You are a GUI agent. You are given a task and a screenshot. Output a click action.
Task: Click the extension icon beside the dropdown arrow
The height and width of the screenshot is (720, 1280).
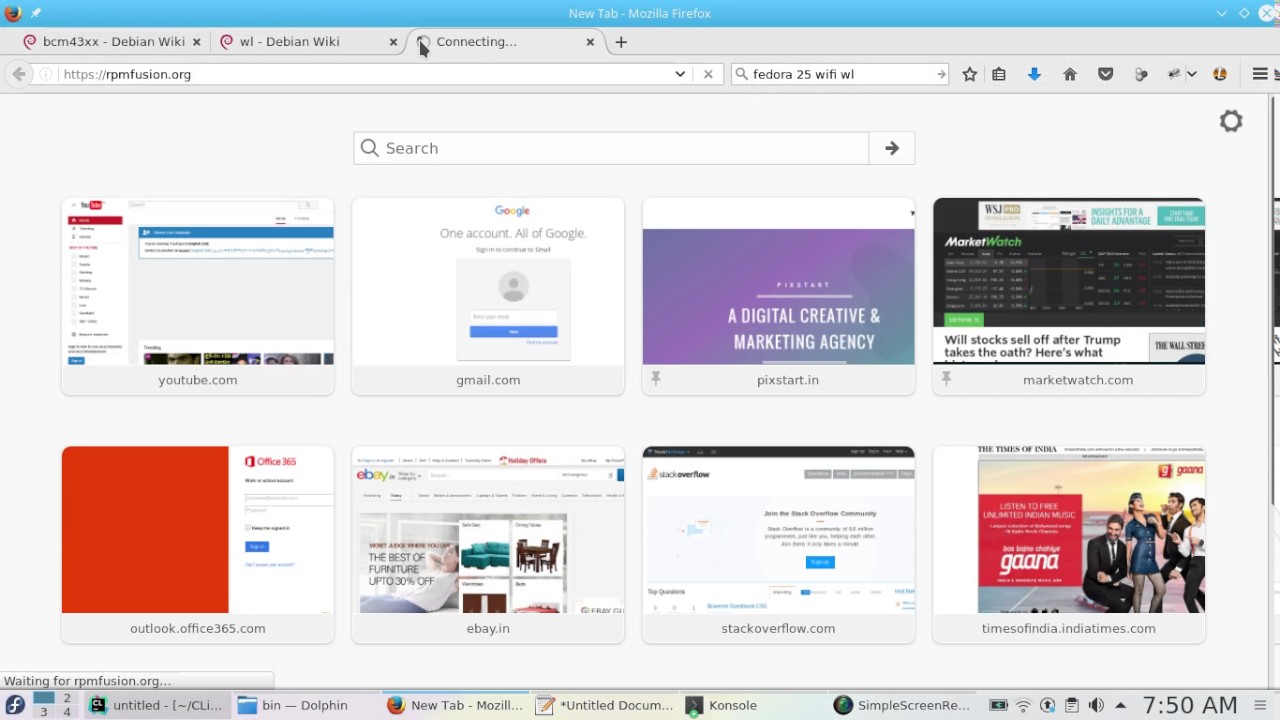(1176, 74)
